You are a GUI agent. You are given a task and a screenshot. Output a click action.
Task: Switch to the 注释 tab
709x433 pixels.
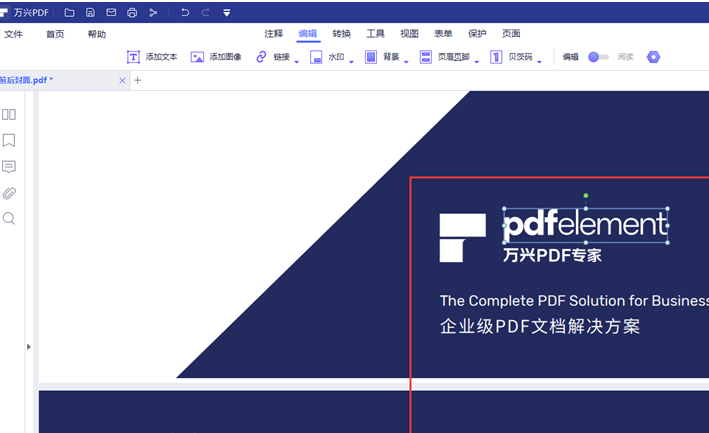274,34
